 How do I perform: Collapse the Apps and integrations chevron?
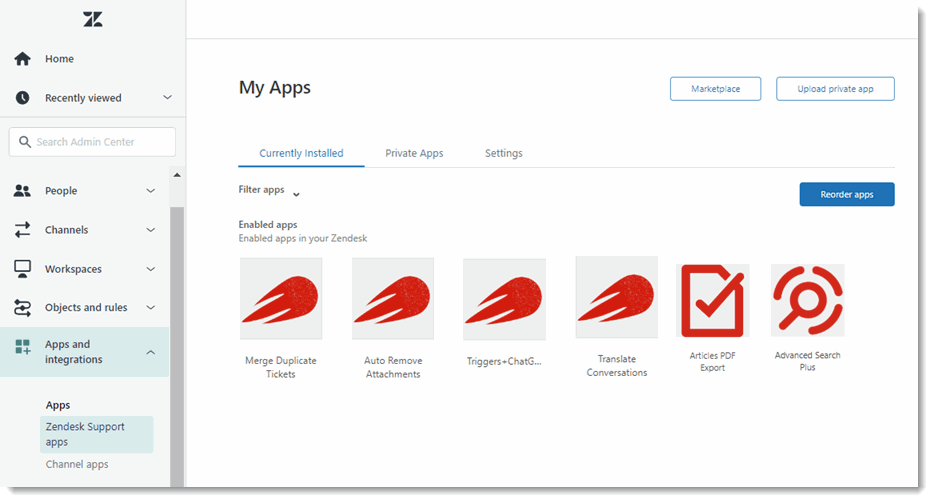[x=151, y=352]
